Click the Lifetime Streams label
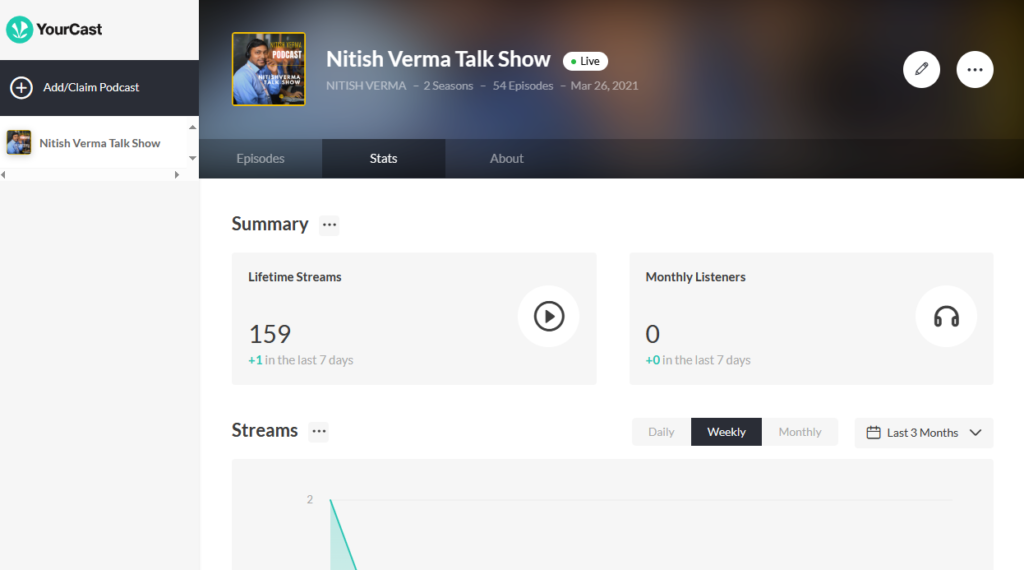Image resolution: width=1024 pixels, height=570 pixels. [x=295, y=277]
